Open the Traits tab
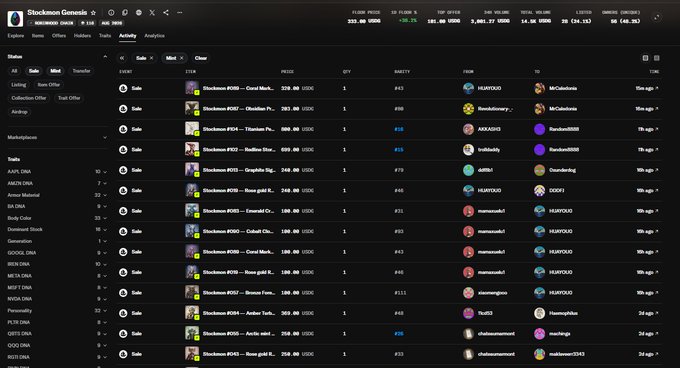Screen dimensions: 680x368 tap(105, 36)
